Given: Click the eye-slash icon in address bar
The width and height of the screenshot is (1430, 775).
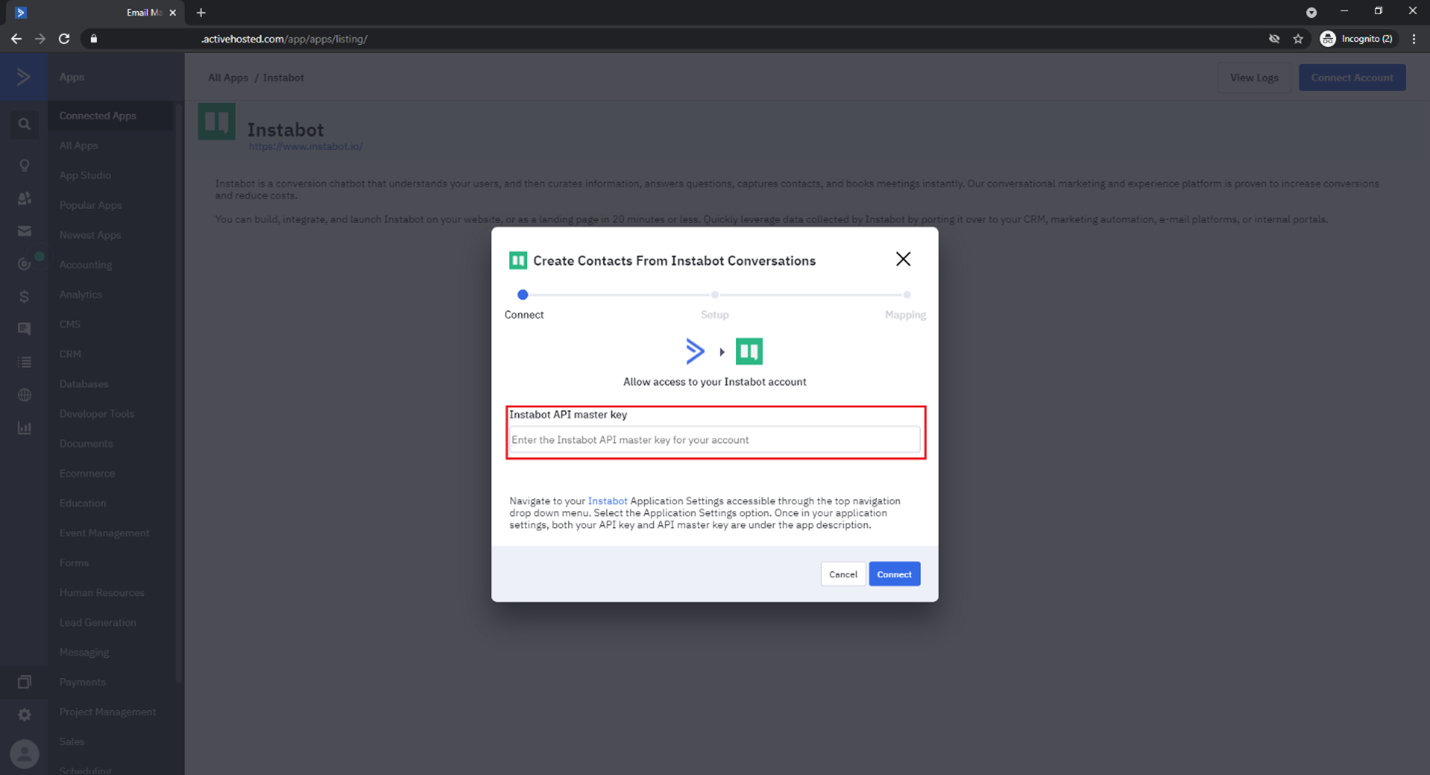Looking at the screenshot, I should pyautogui.click(x=1274, y=39).
